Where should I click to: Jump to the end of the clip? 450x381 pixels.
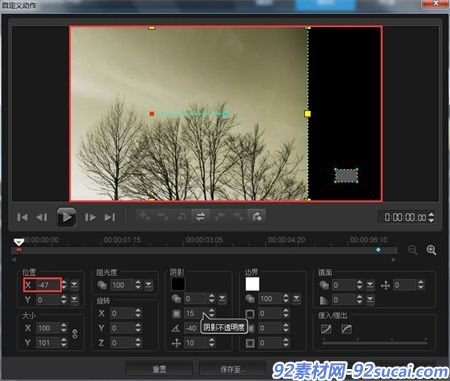pyautogui.click(x=110, y=217)
